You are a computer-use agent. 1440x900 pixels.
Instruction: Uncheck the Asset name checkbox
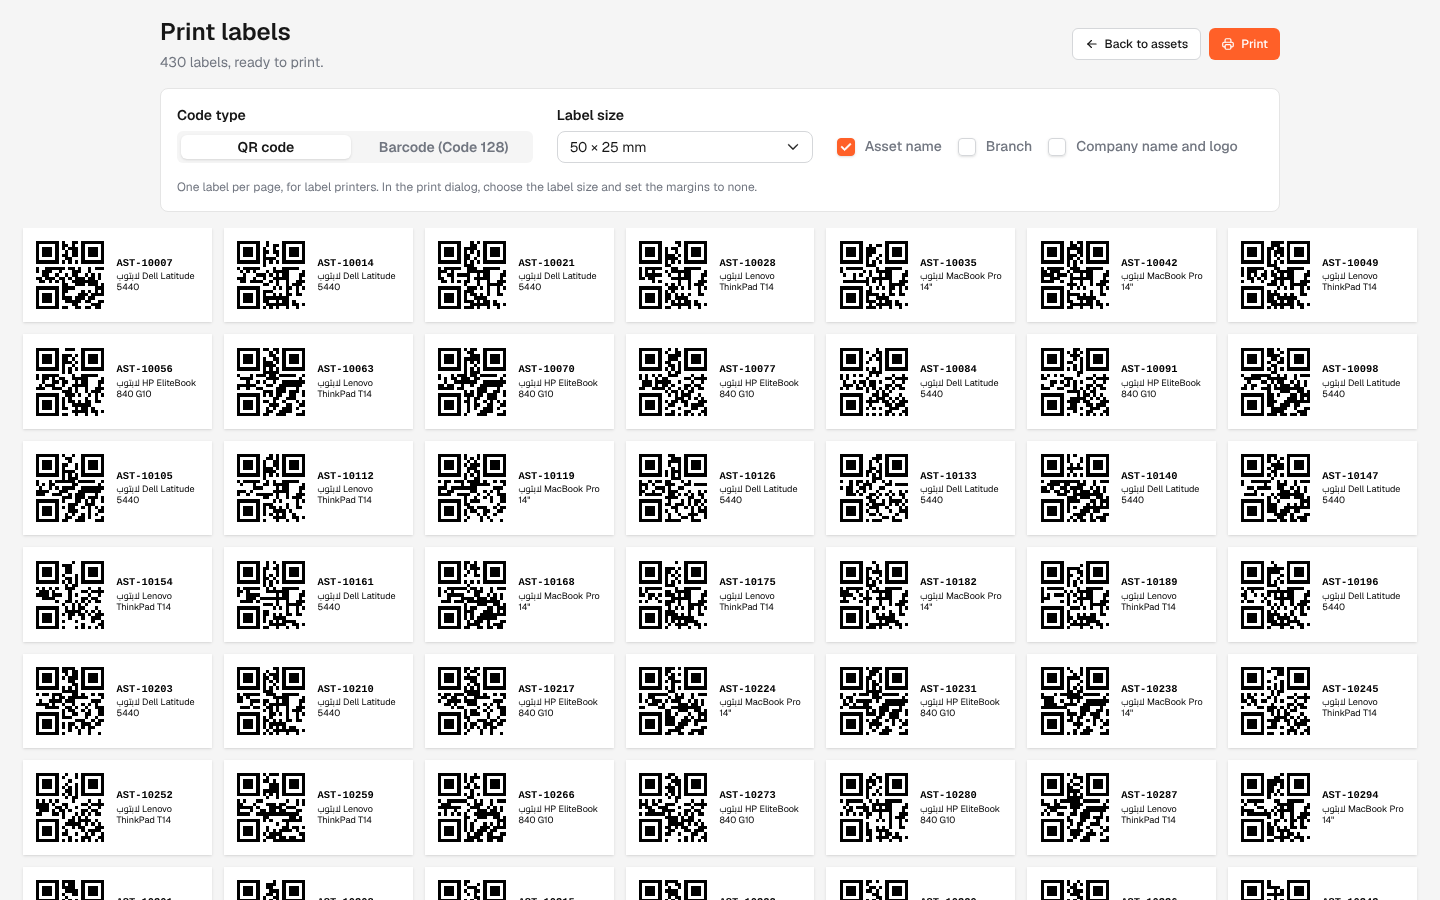point(846,147)
